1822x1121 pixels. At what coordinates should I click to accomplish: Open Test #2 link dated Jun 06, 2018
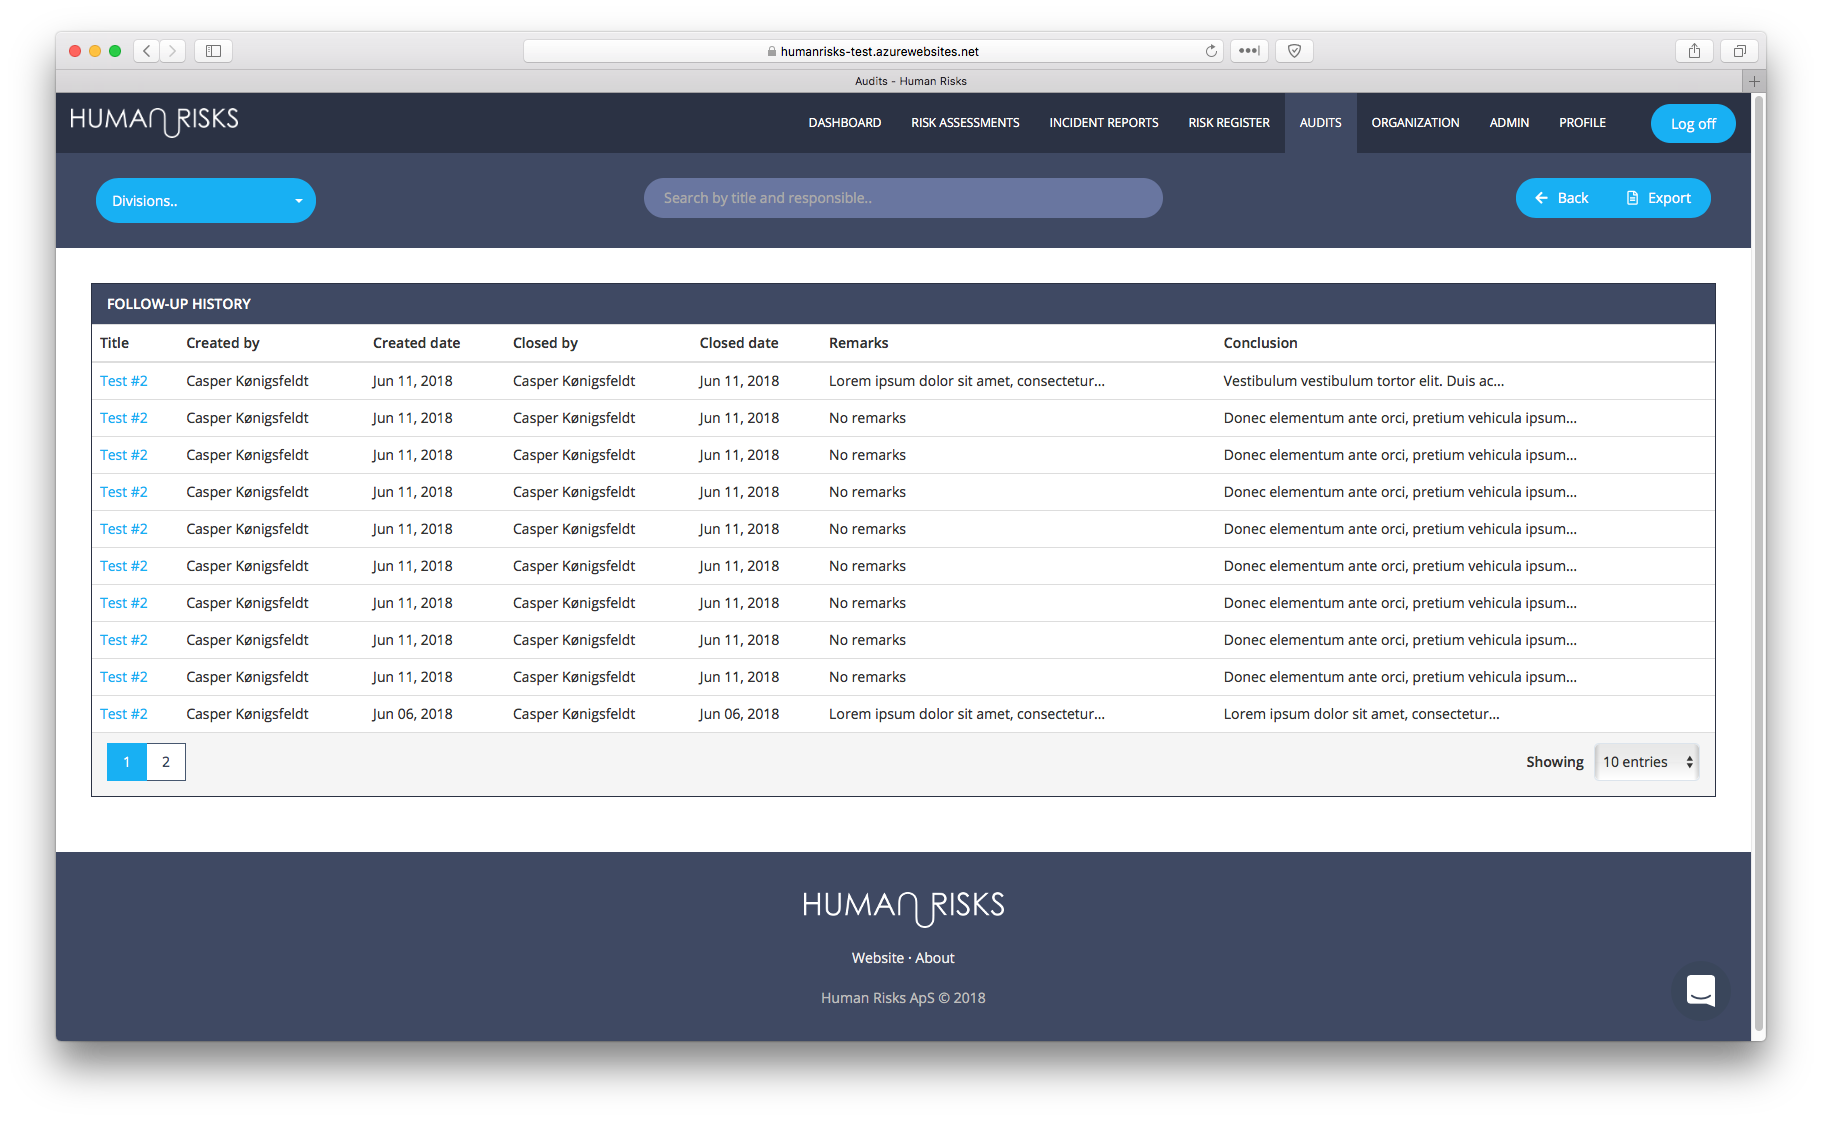[124, 714]
